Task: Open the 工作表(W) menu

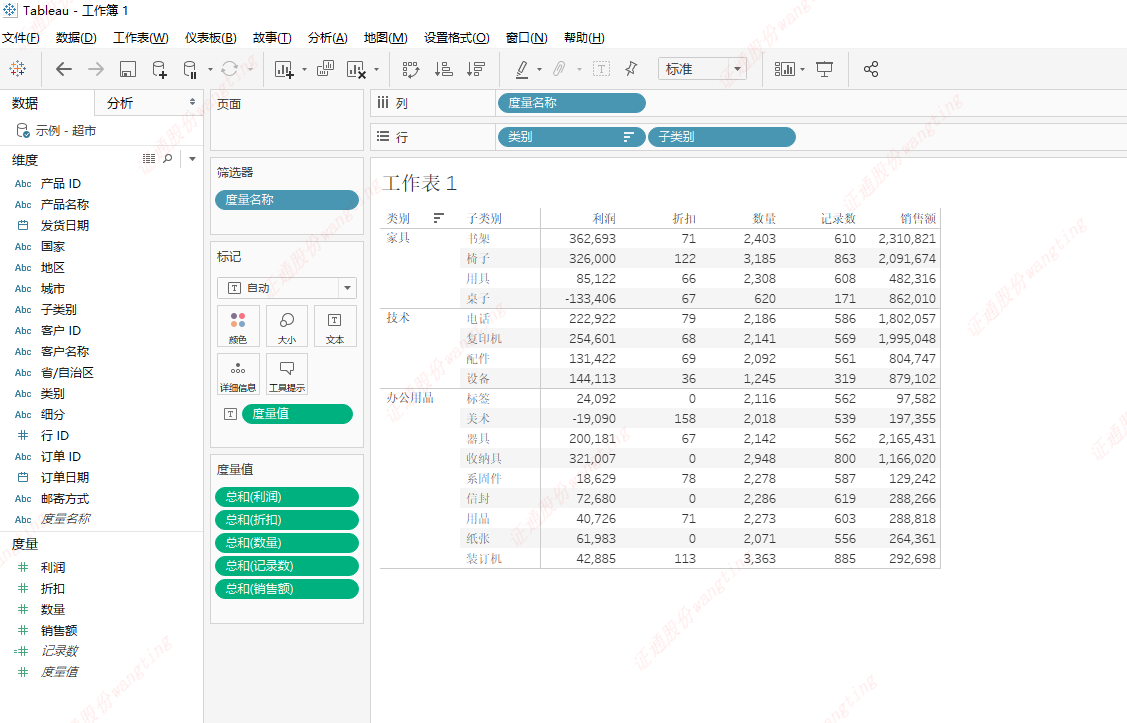Action: 141,37
